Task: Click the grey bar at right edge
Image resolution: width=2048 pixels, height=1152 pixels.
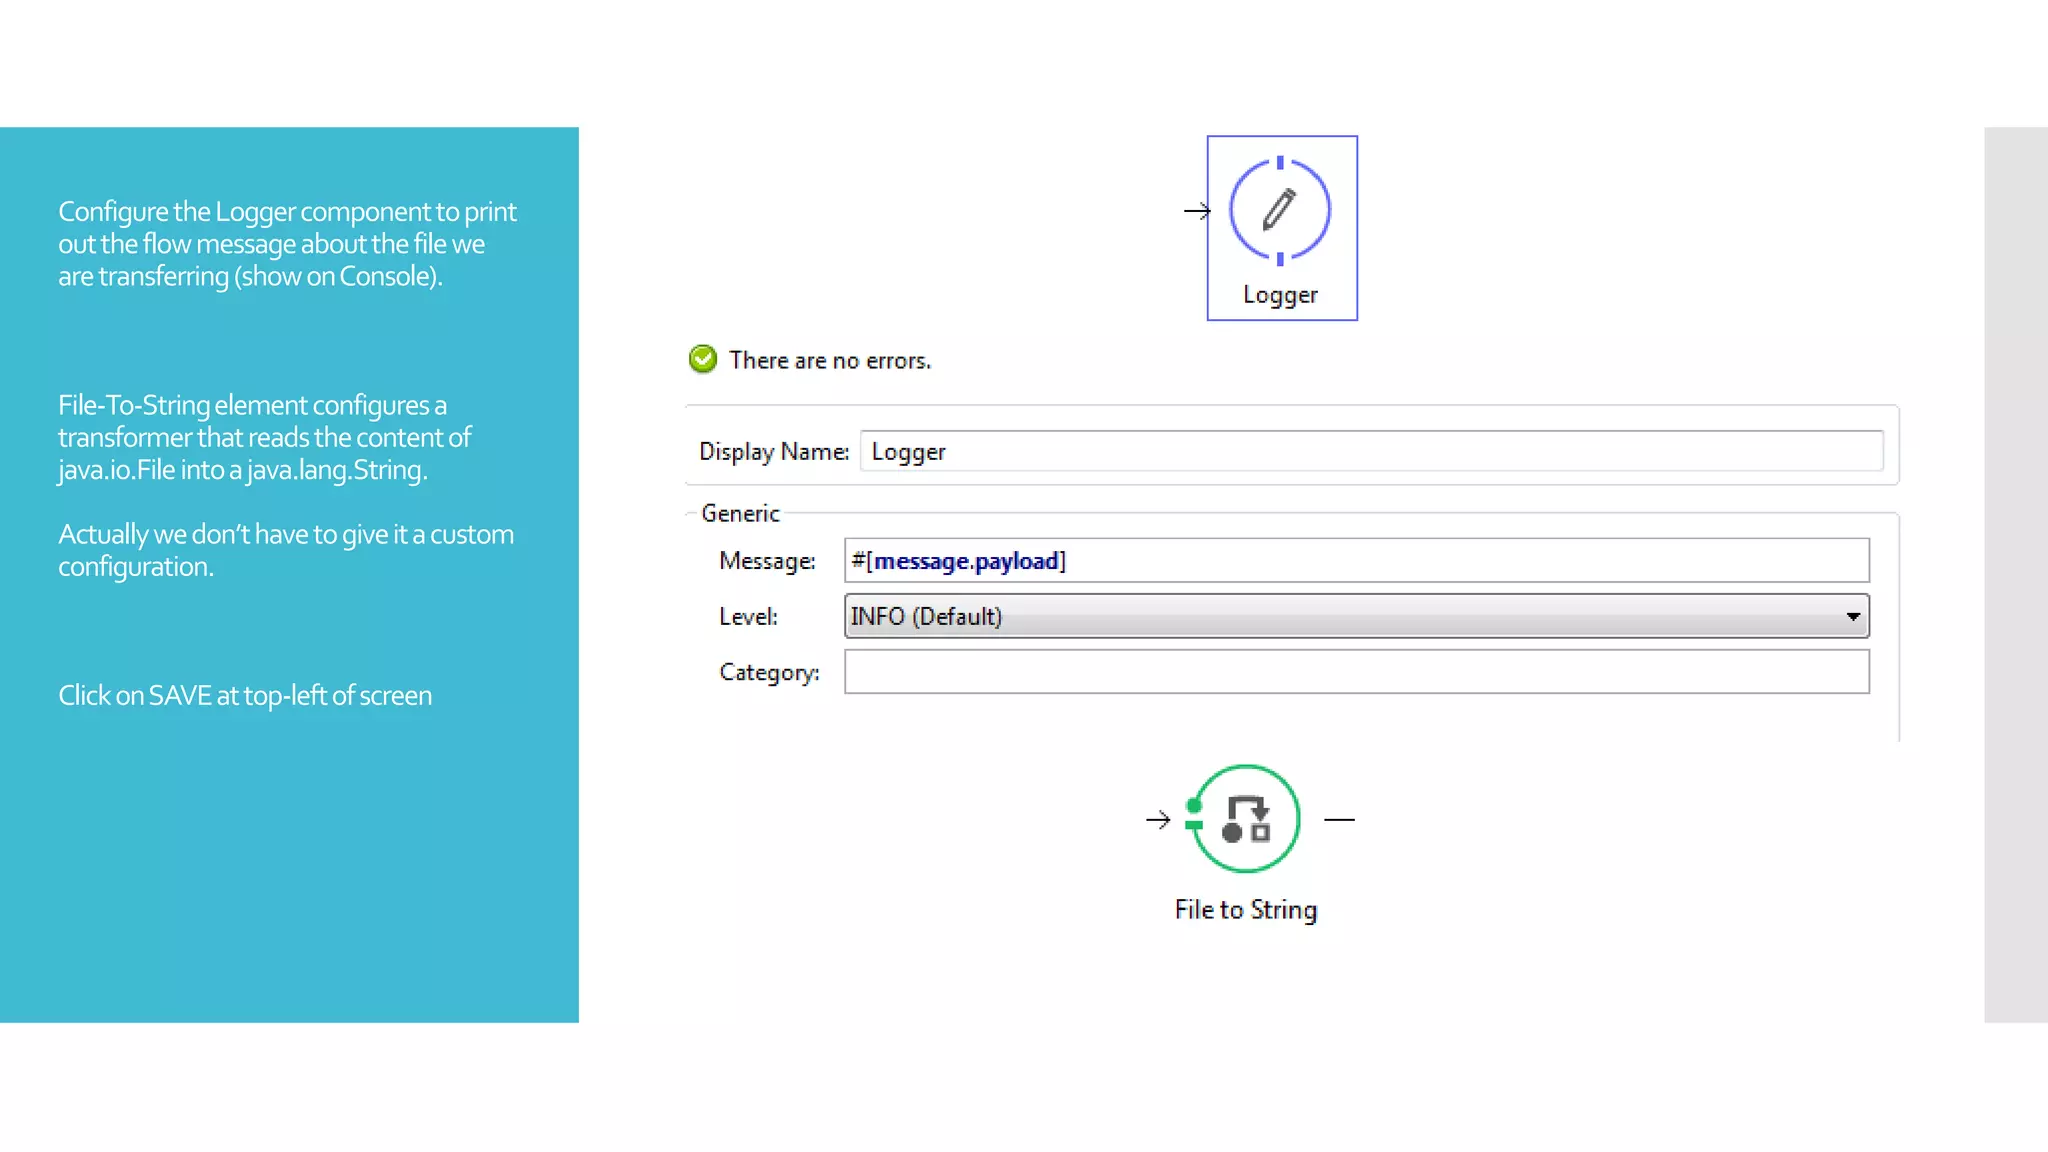Action: click(x=2015, y=575)
